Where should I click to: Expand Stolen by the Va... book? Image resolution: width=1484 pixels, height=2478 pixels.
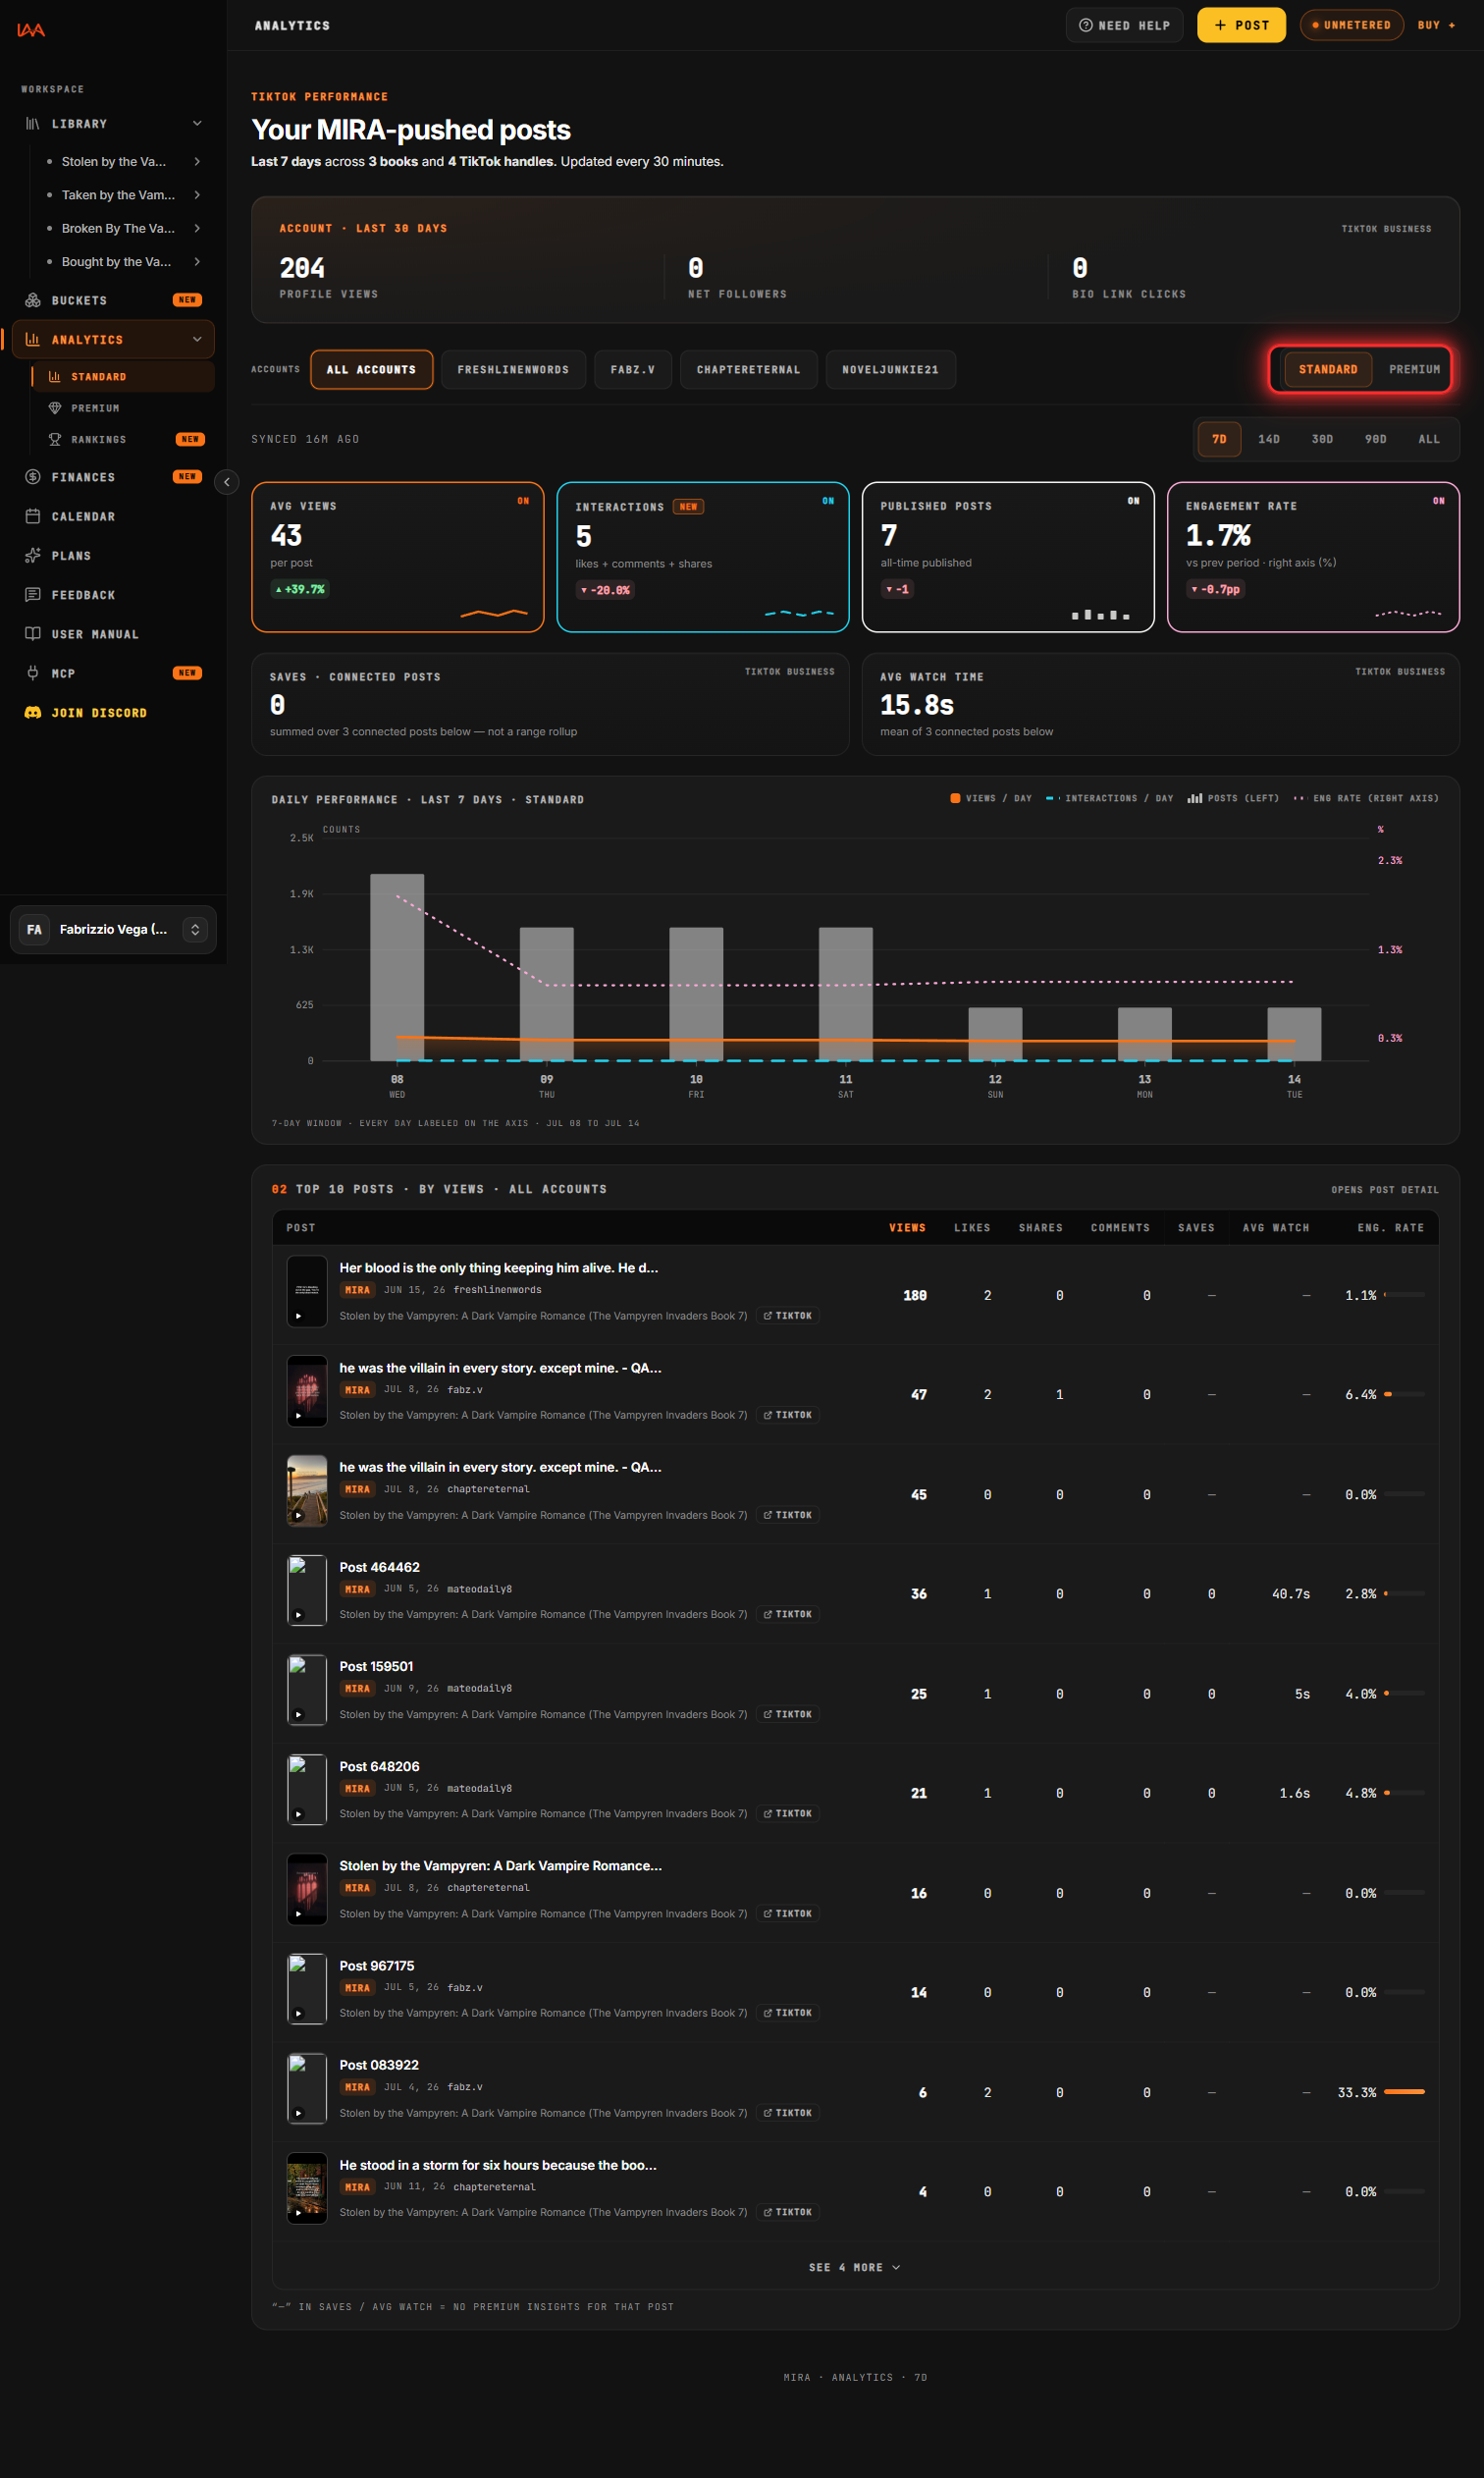[197, 161]
